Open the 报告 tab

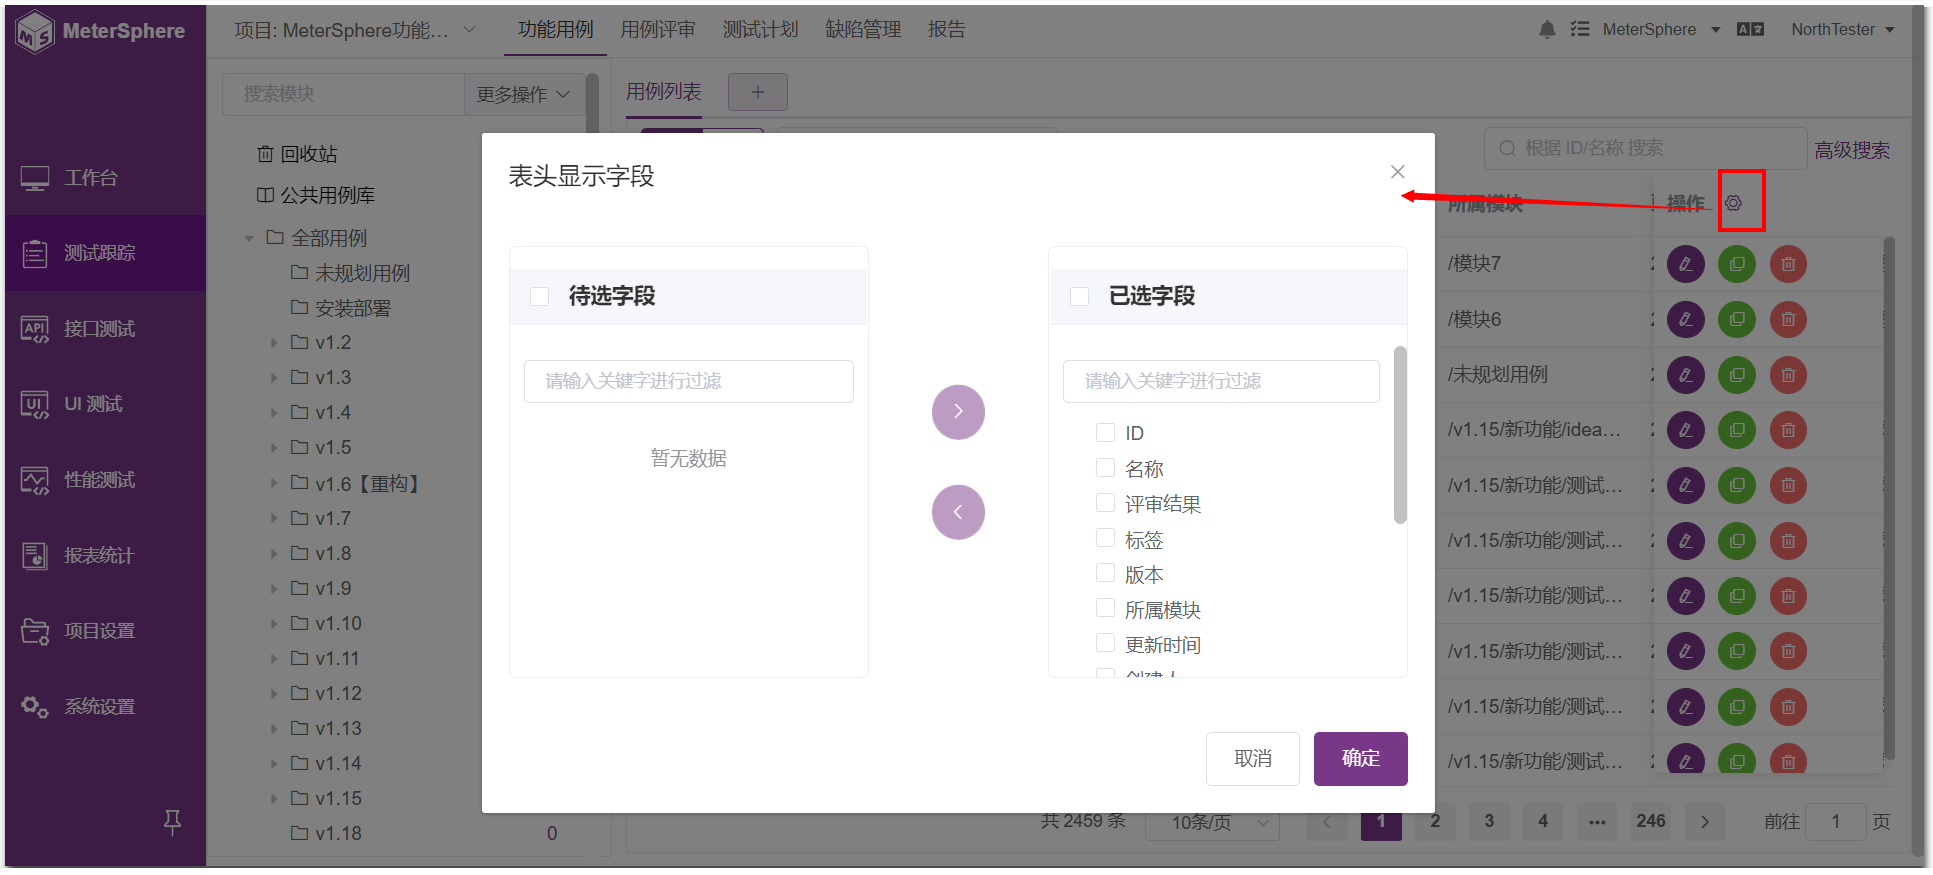[947, 30]
